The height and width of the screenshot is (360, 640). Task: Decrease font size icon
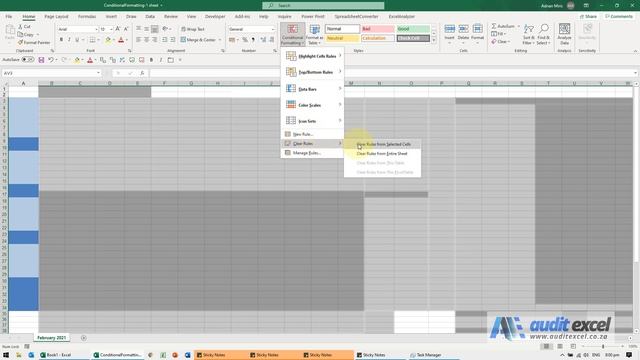coord(126,29)
